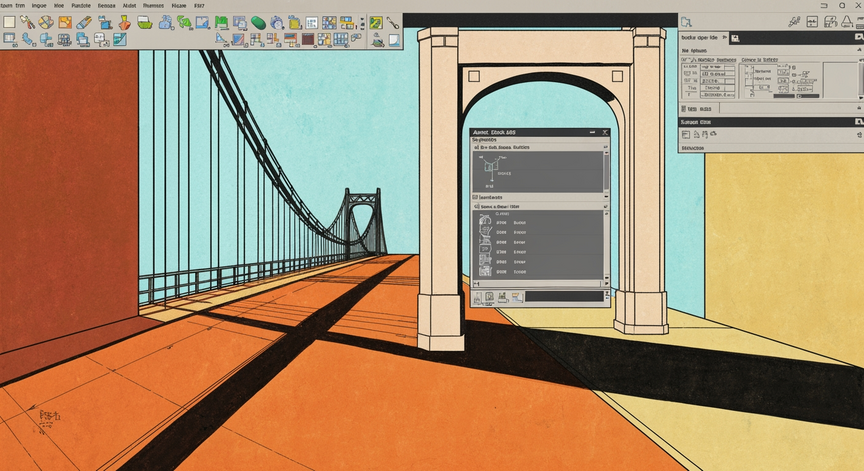Toggle the checkbox beside the middle section header
Viewport: 864px width, 471px height.
point(475,197)
